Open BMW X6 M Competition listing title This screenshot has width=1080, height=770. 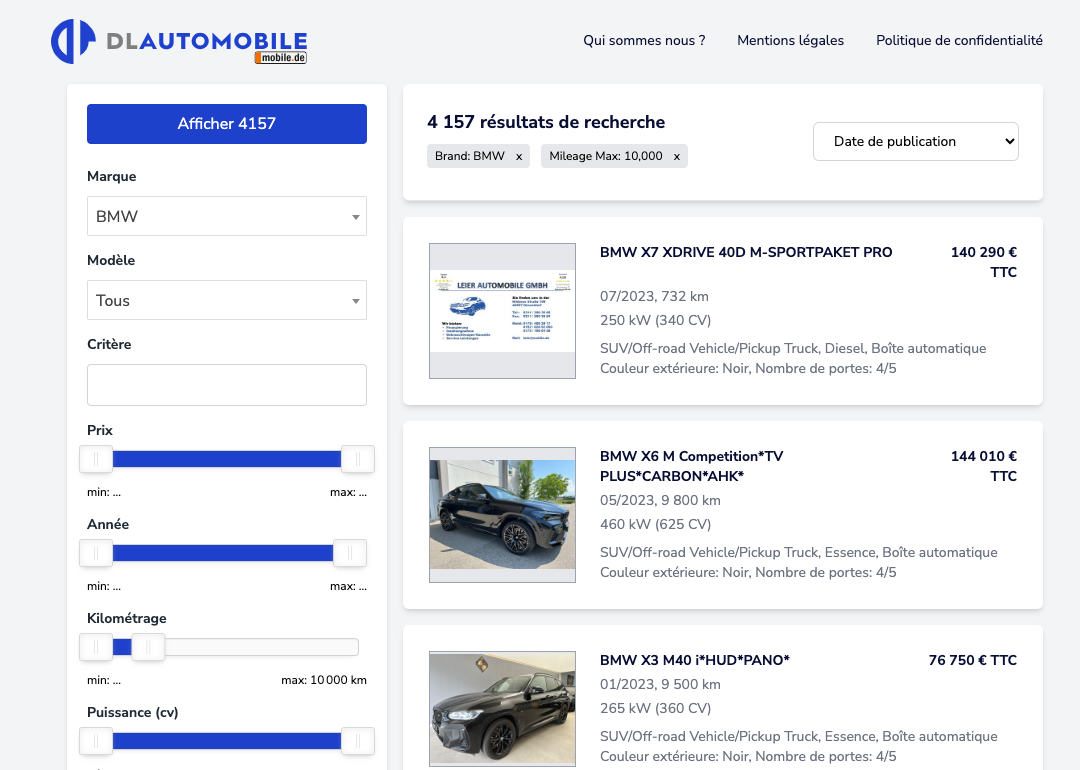692,466
